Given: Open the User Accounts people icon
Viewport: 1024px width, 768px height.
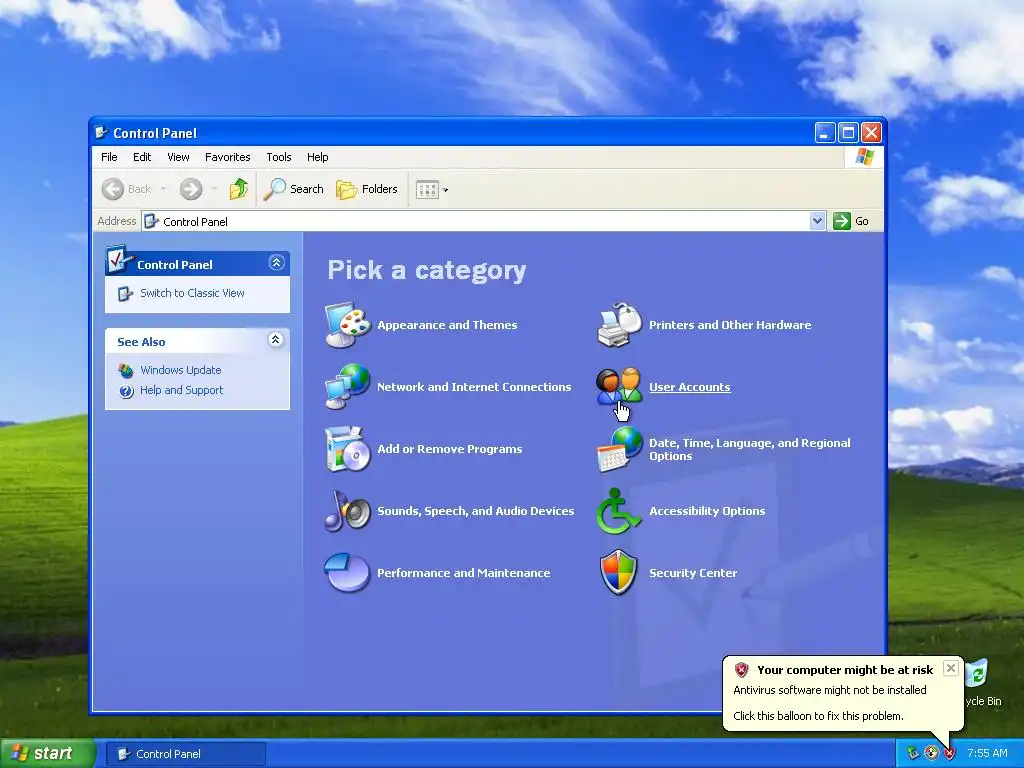Looking at the screenshot, I should pos(619,386).
